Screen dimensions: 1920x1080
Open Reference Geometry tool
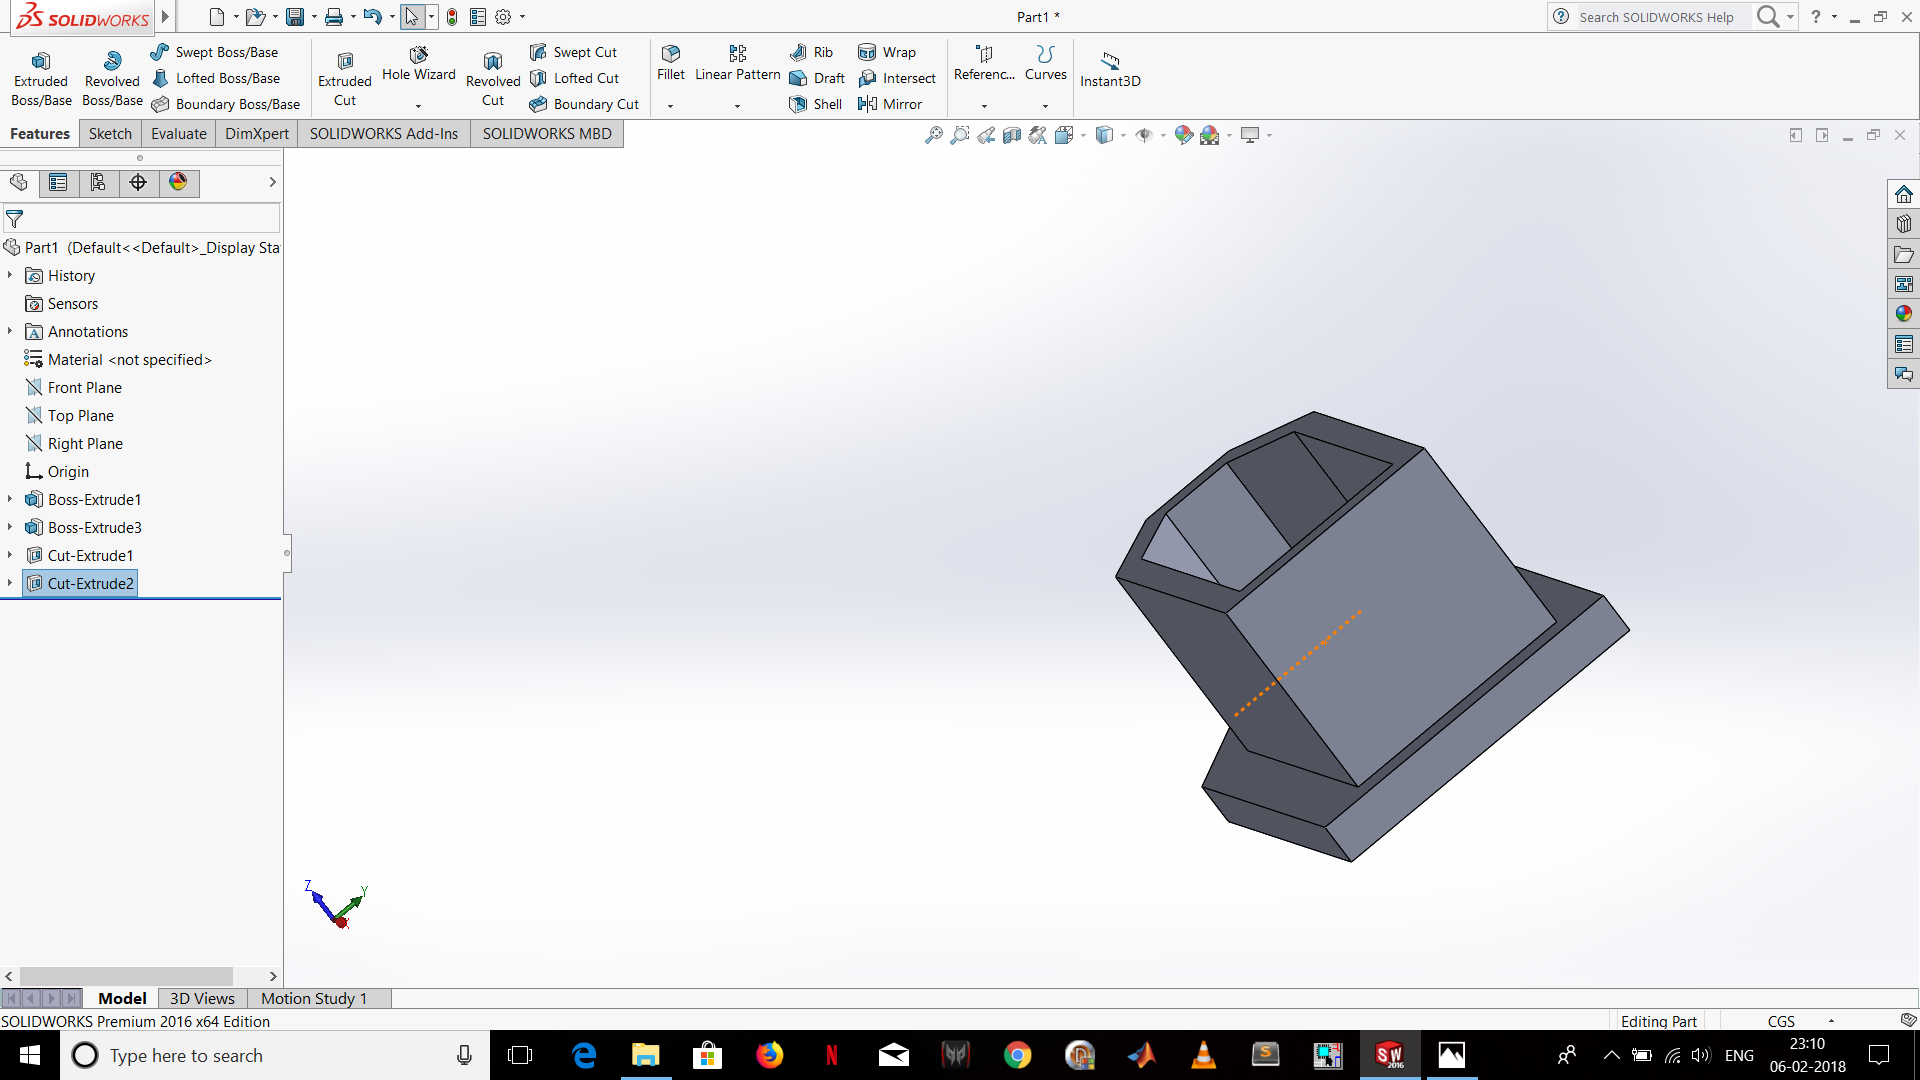tap(984, 63)
